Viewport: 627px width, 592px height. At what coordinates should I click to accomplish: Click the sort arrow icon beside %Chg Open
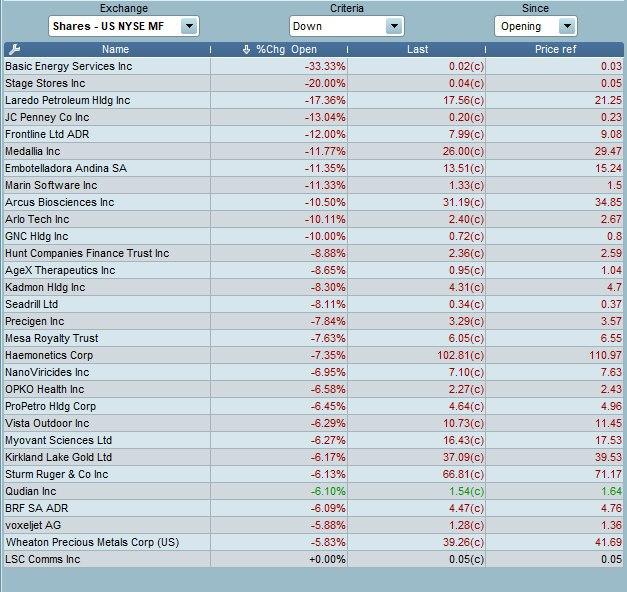[246, 50]
